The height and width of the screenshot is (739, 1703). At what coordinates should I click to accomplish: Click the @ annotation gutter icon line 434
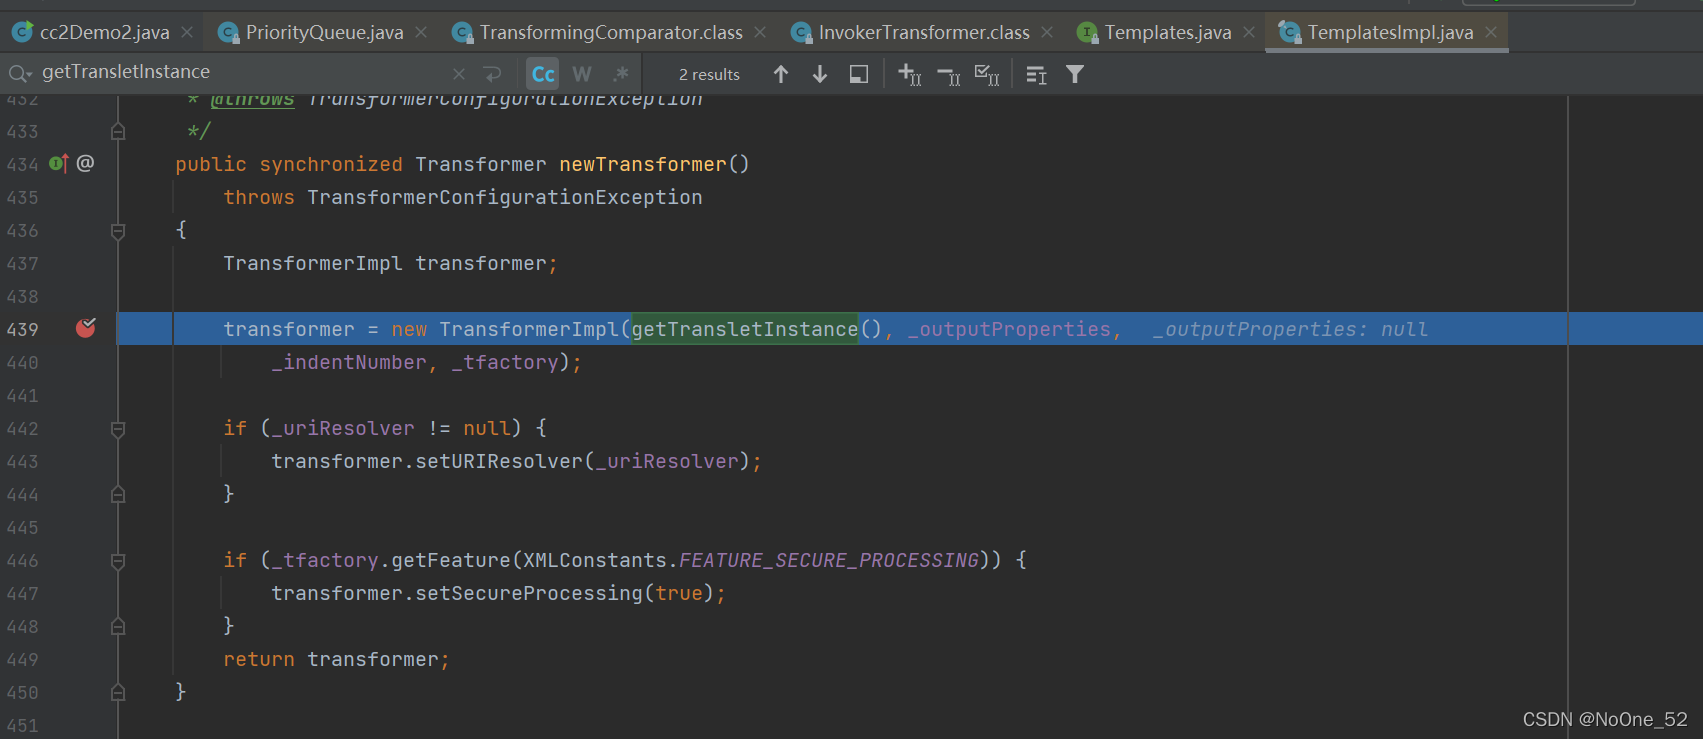[85, 163]
